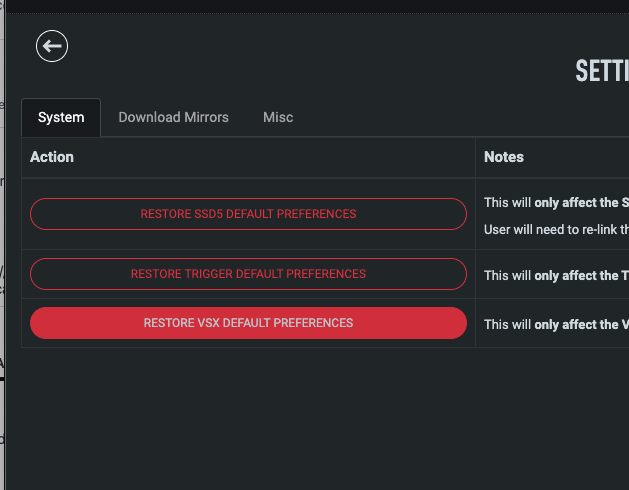
Task: Click Restore SSD5 Default Preferences button
Action: [248, 214]
